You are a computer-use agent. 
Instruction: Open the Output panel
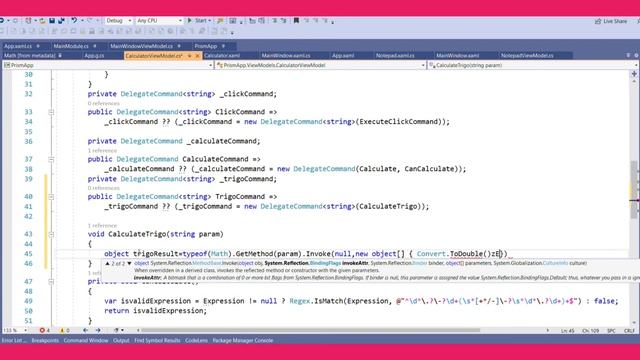(x=121, y=340)
